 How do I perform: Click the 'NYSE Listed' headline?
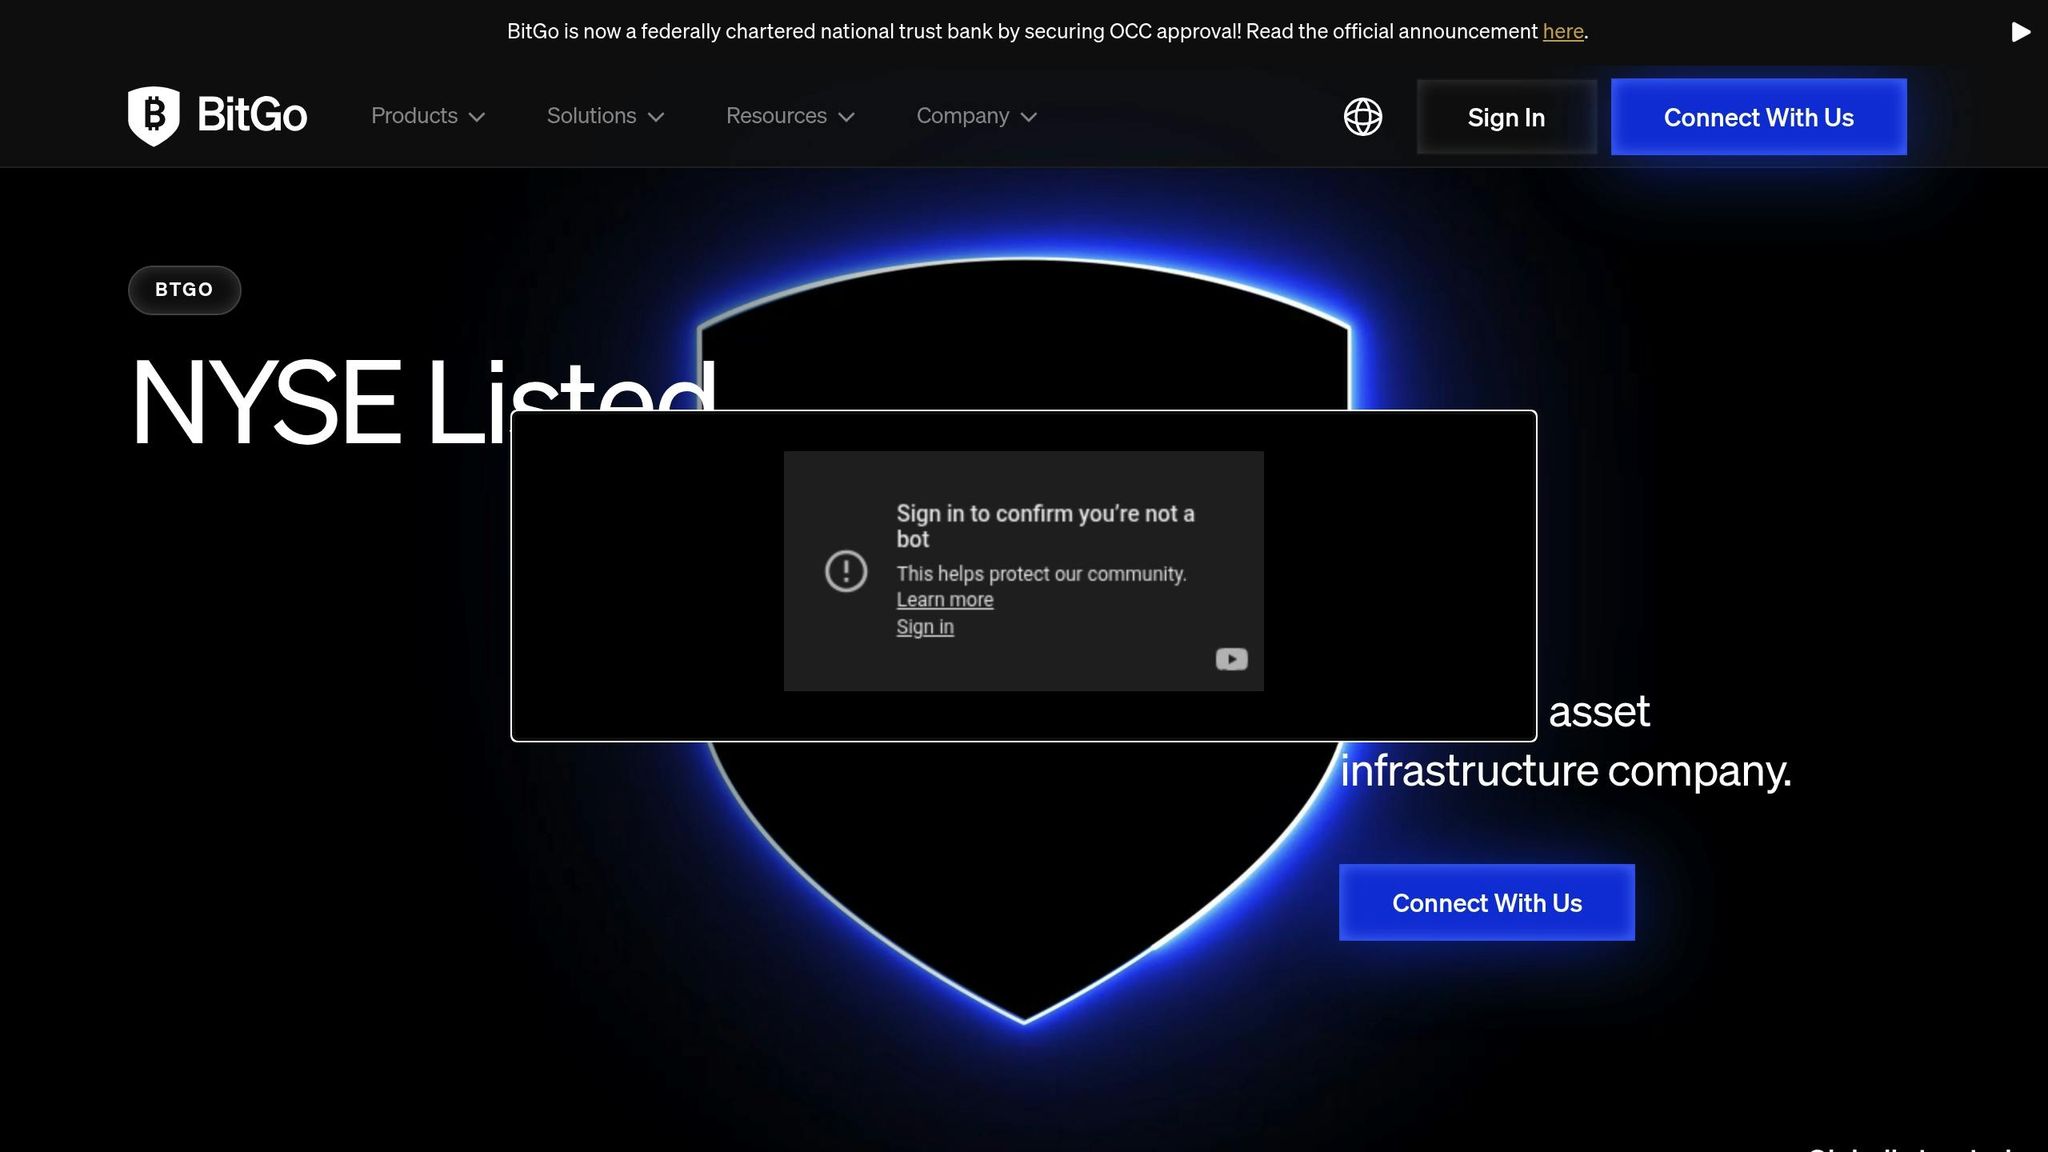[x=424, y=403]
